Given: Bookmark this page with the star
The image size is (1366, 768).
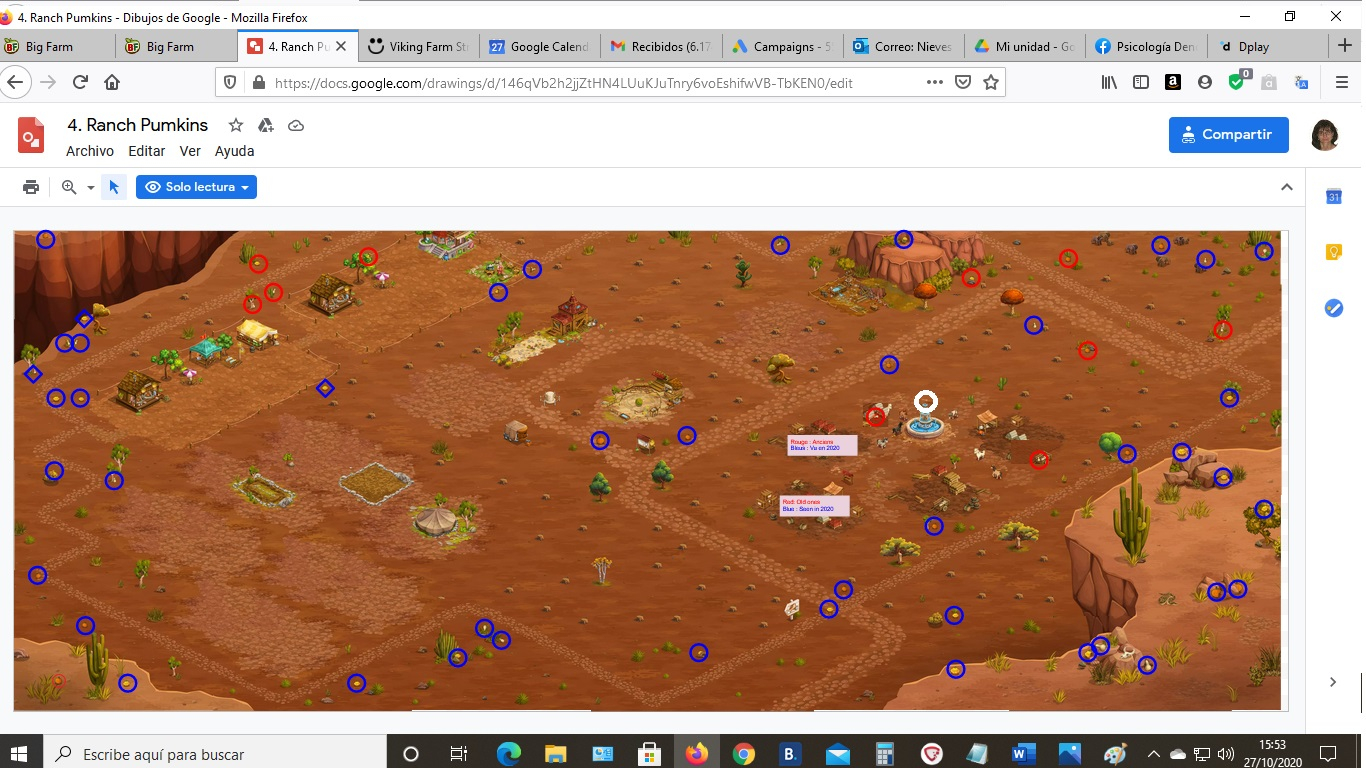Looking at the screenshot, I should [x=991, y=83].
